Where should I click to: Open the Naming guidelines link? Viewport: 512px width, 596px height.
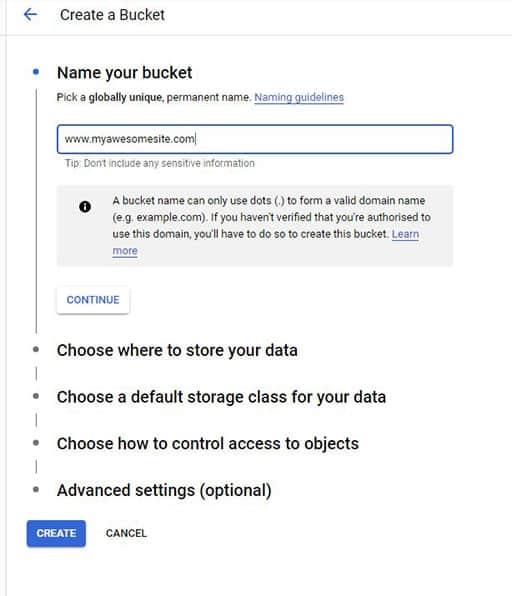click(x=299, y=97)
